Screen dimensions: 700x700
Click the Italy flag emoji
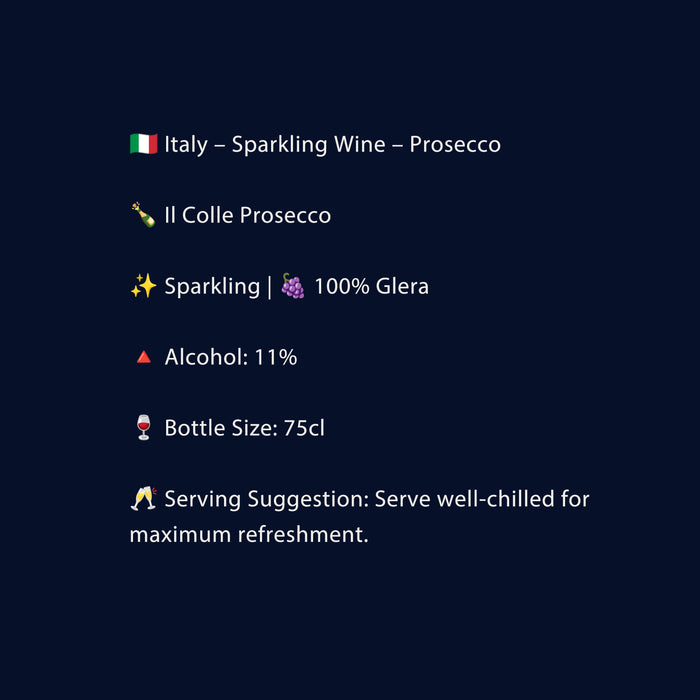click(144, 144)
